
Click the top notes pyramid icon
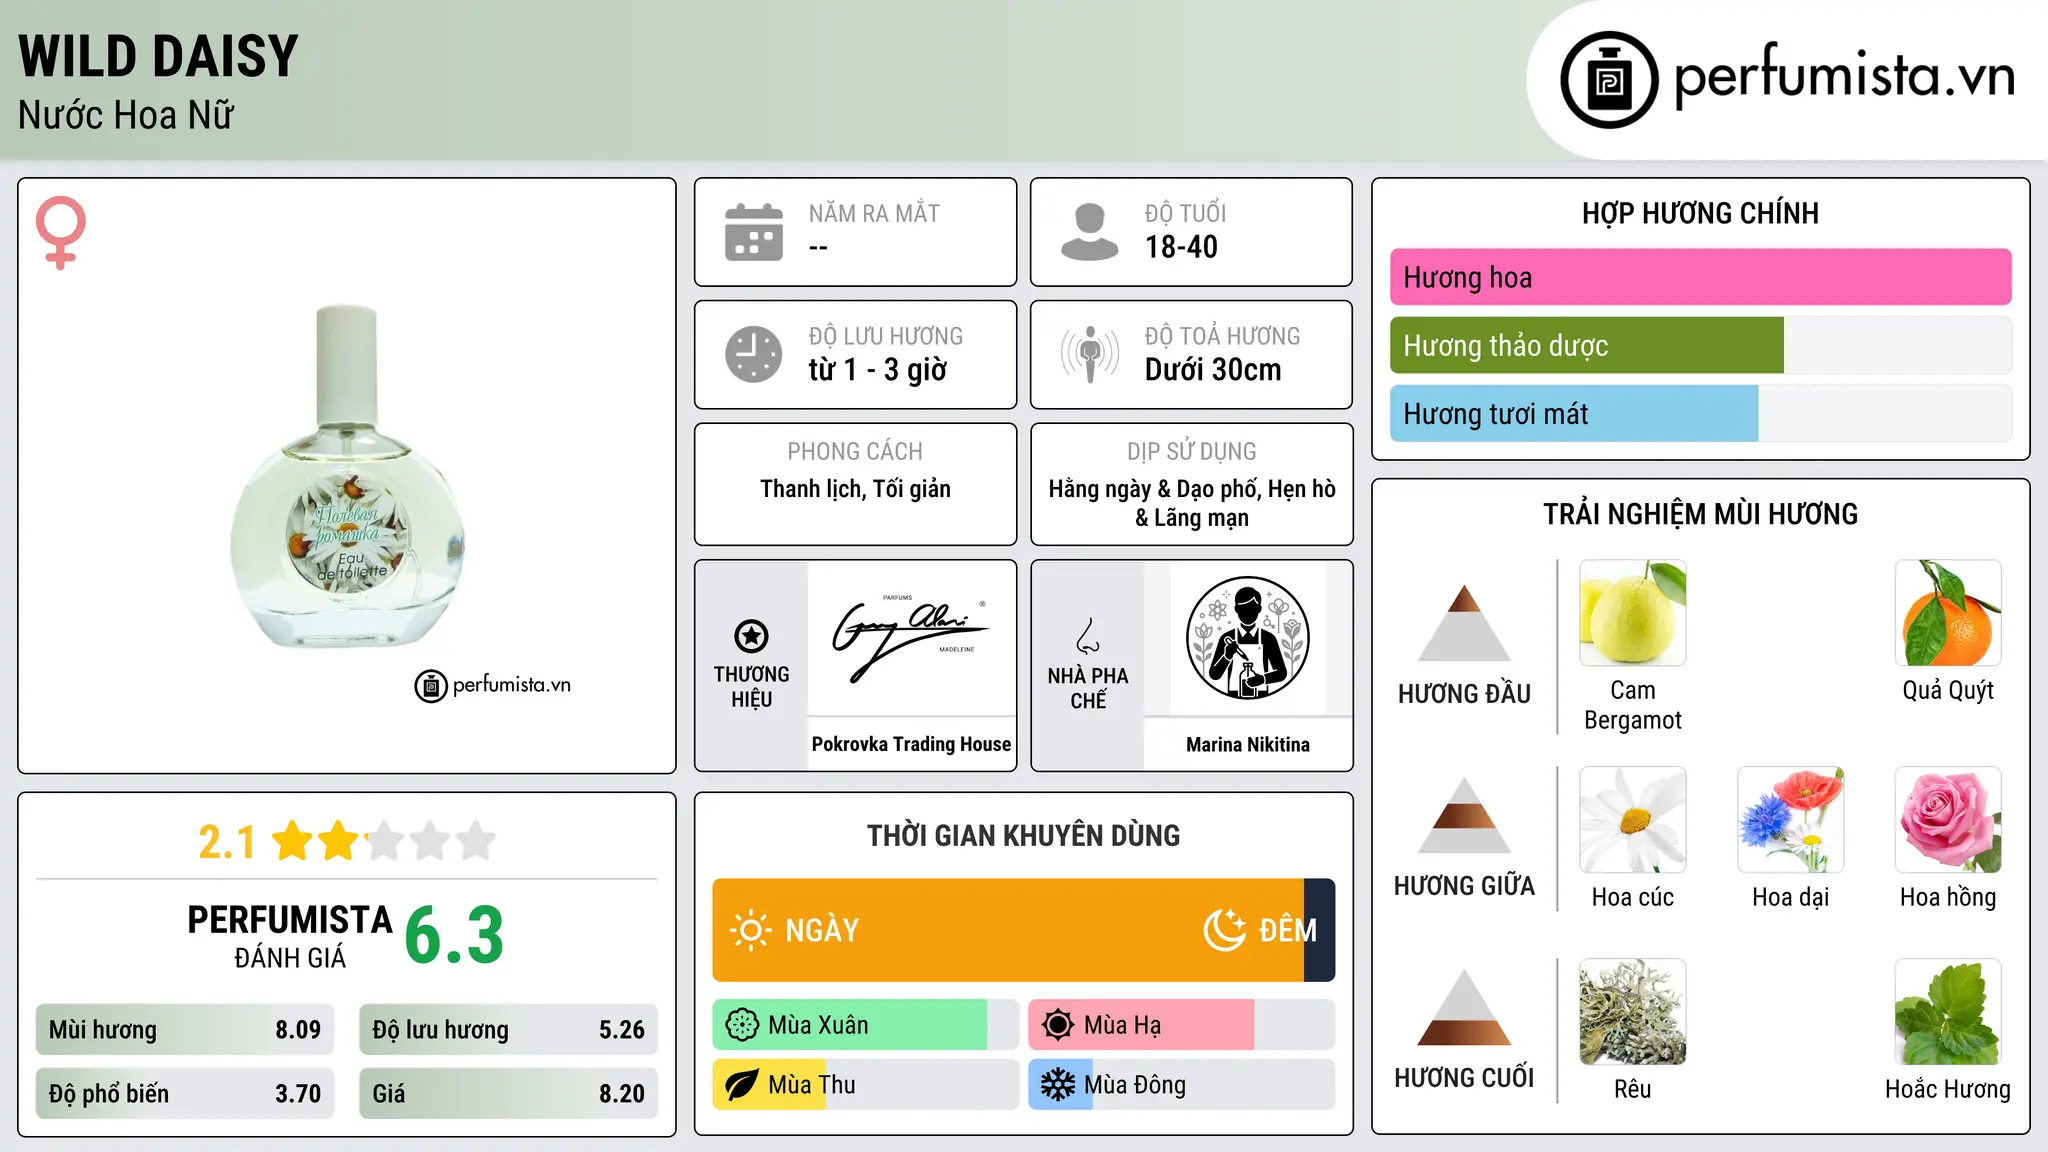pyautogui.click(x=1464, y=623)
